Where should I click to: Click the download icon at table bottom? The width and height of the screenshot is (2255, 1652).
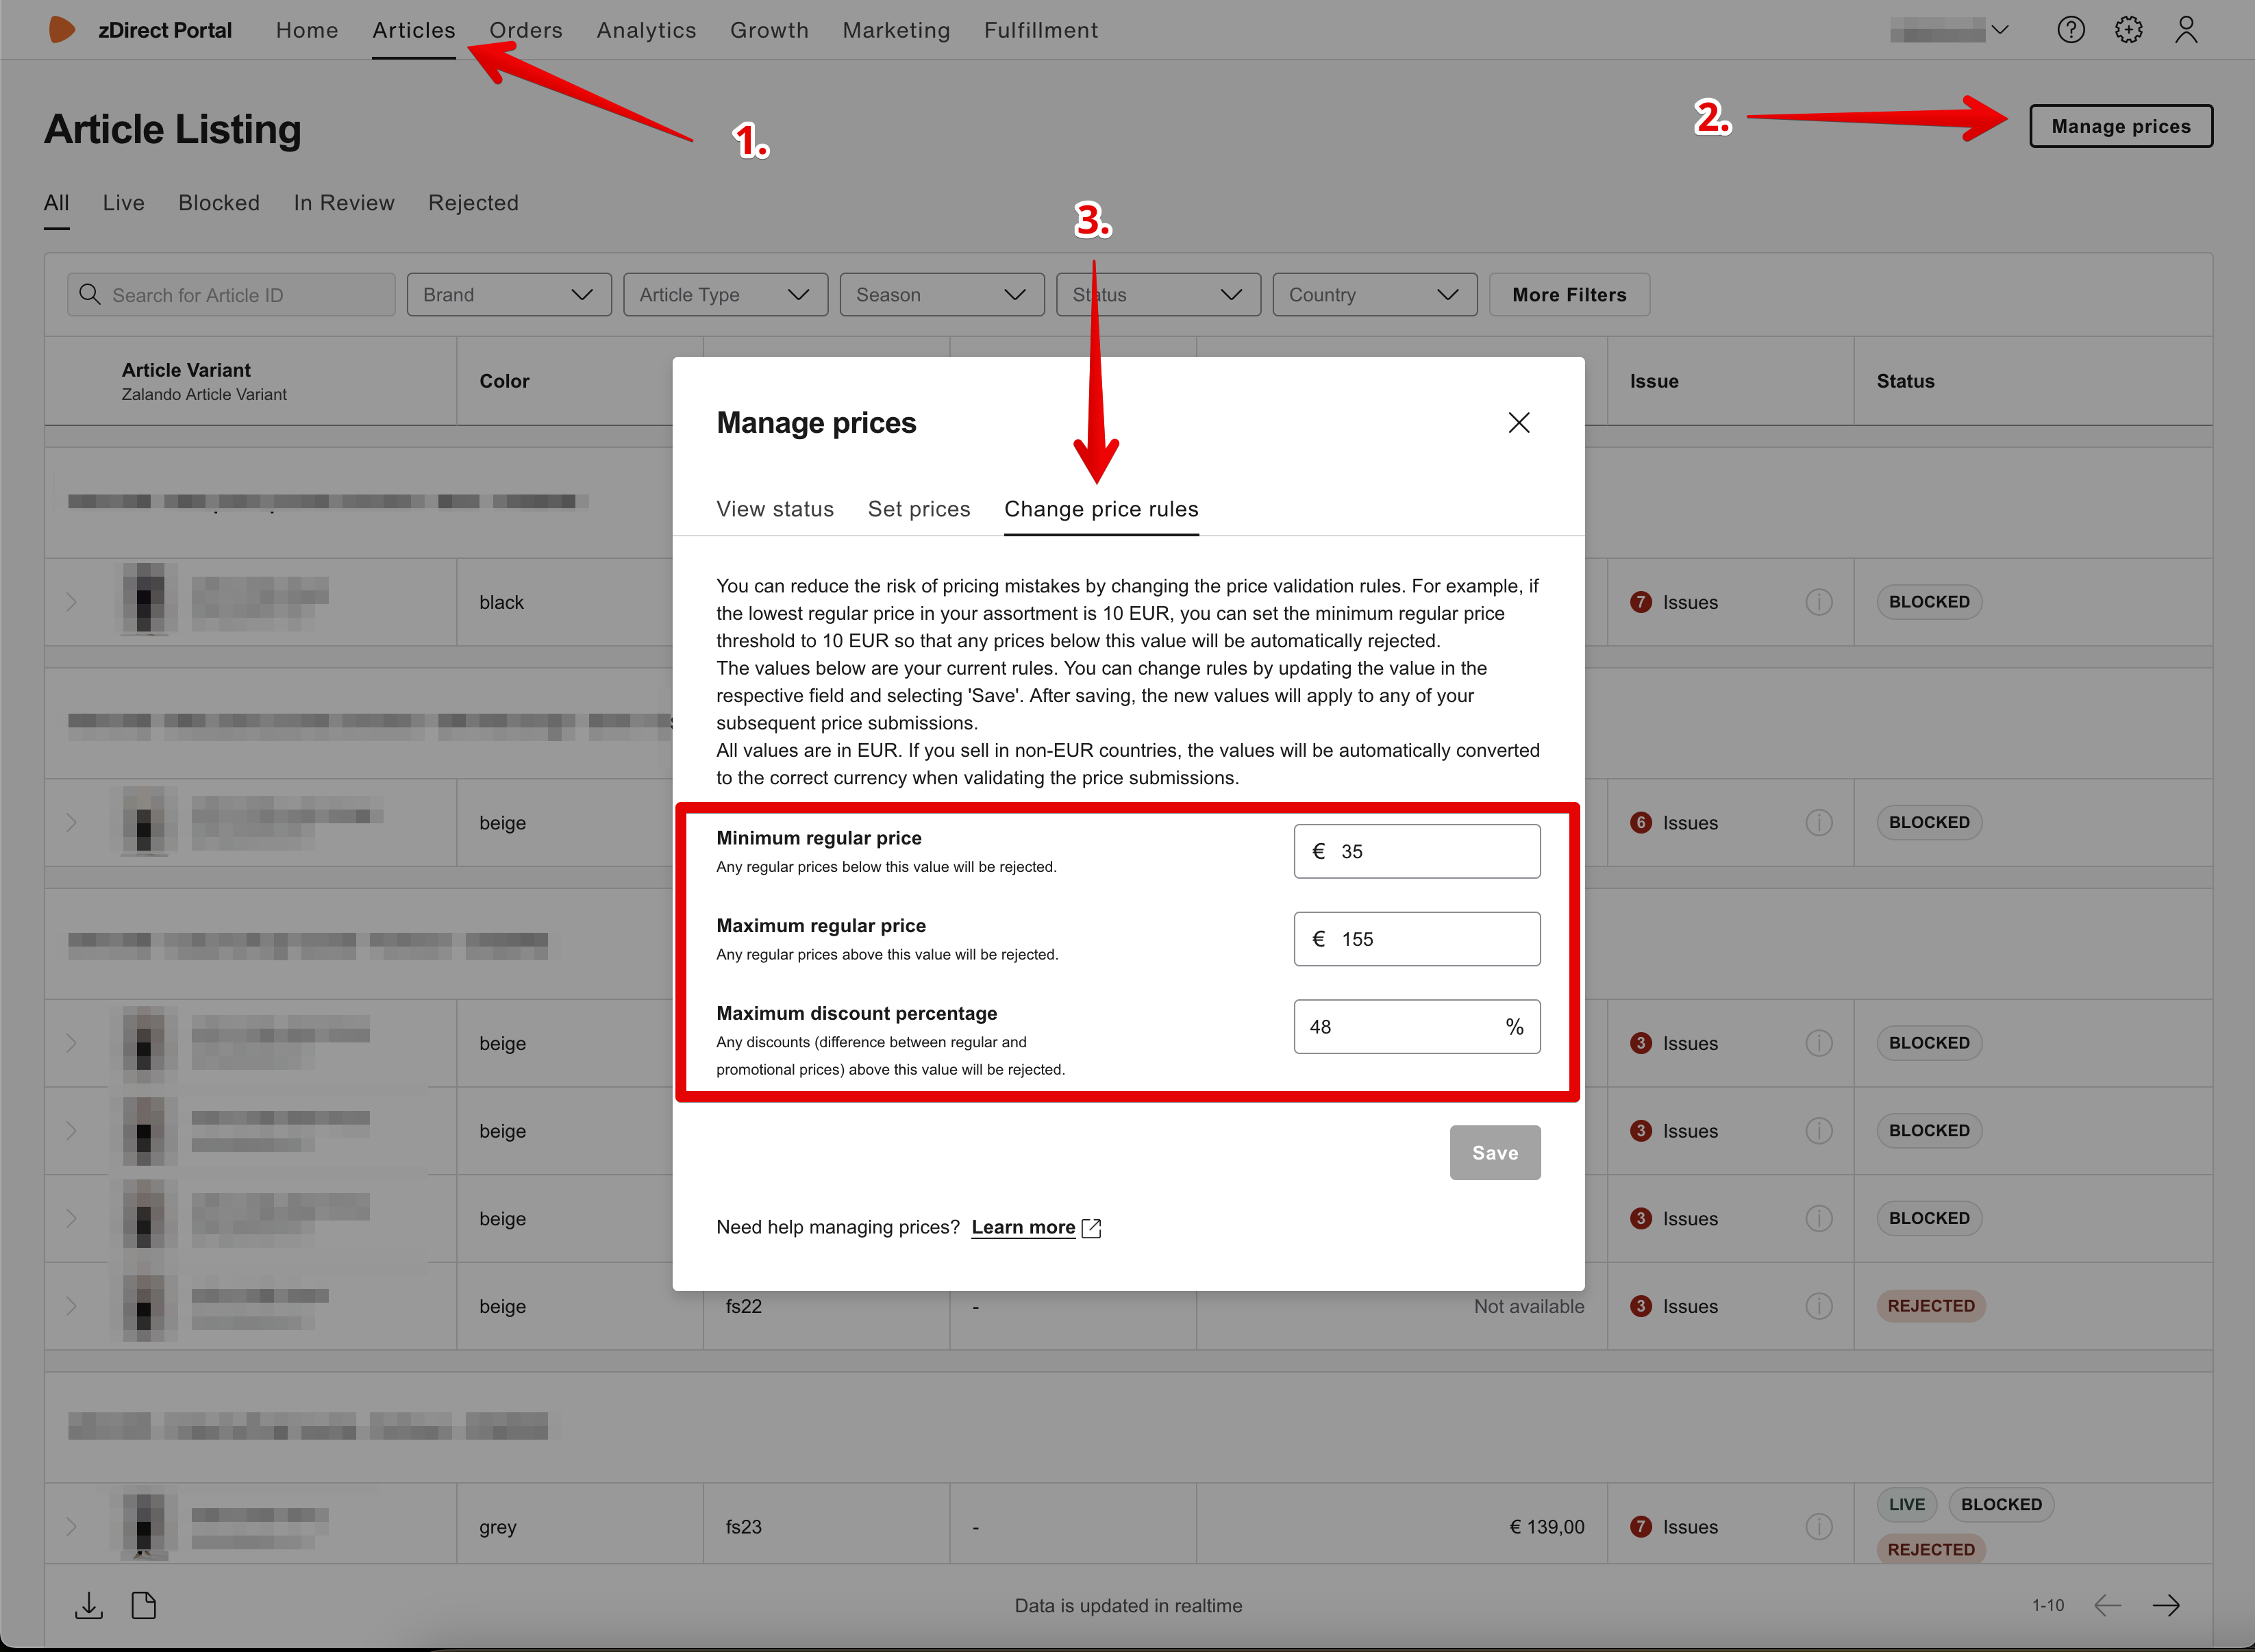click(89, 1605)
